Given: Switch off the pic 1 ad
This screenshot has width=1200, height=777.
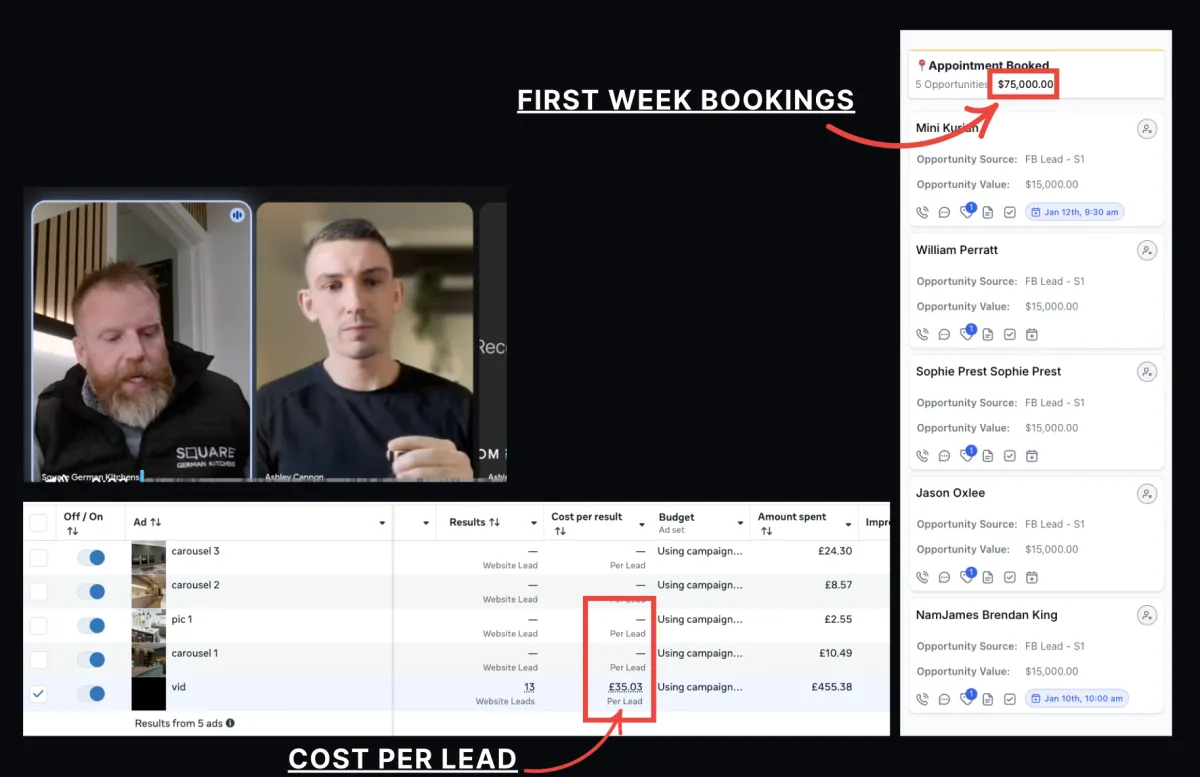Looking at the screenshot, I should (91, 625).
